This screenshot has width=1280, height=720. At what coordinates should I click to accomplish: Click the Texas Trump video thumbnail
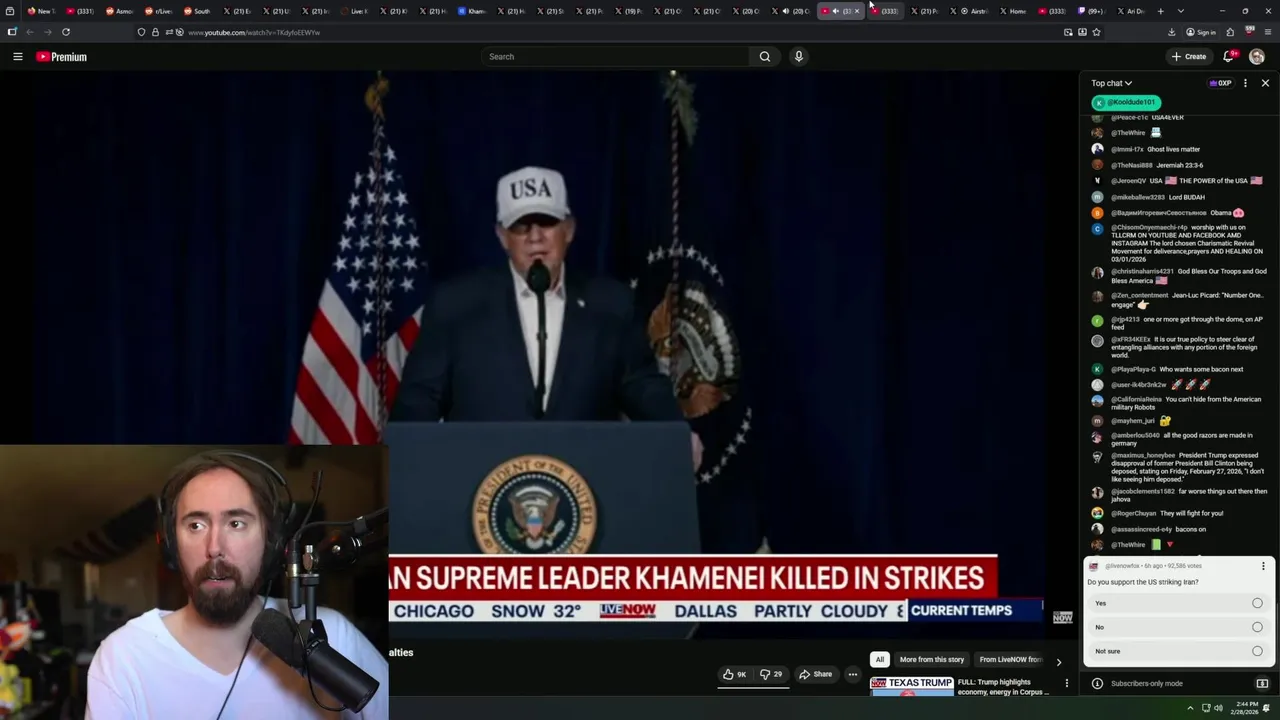pos(912,686)
